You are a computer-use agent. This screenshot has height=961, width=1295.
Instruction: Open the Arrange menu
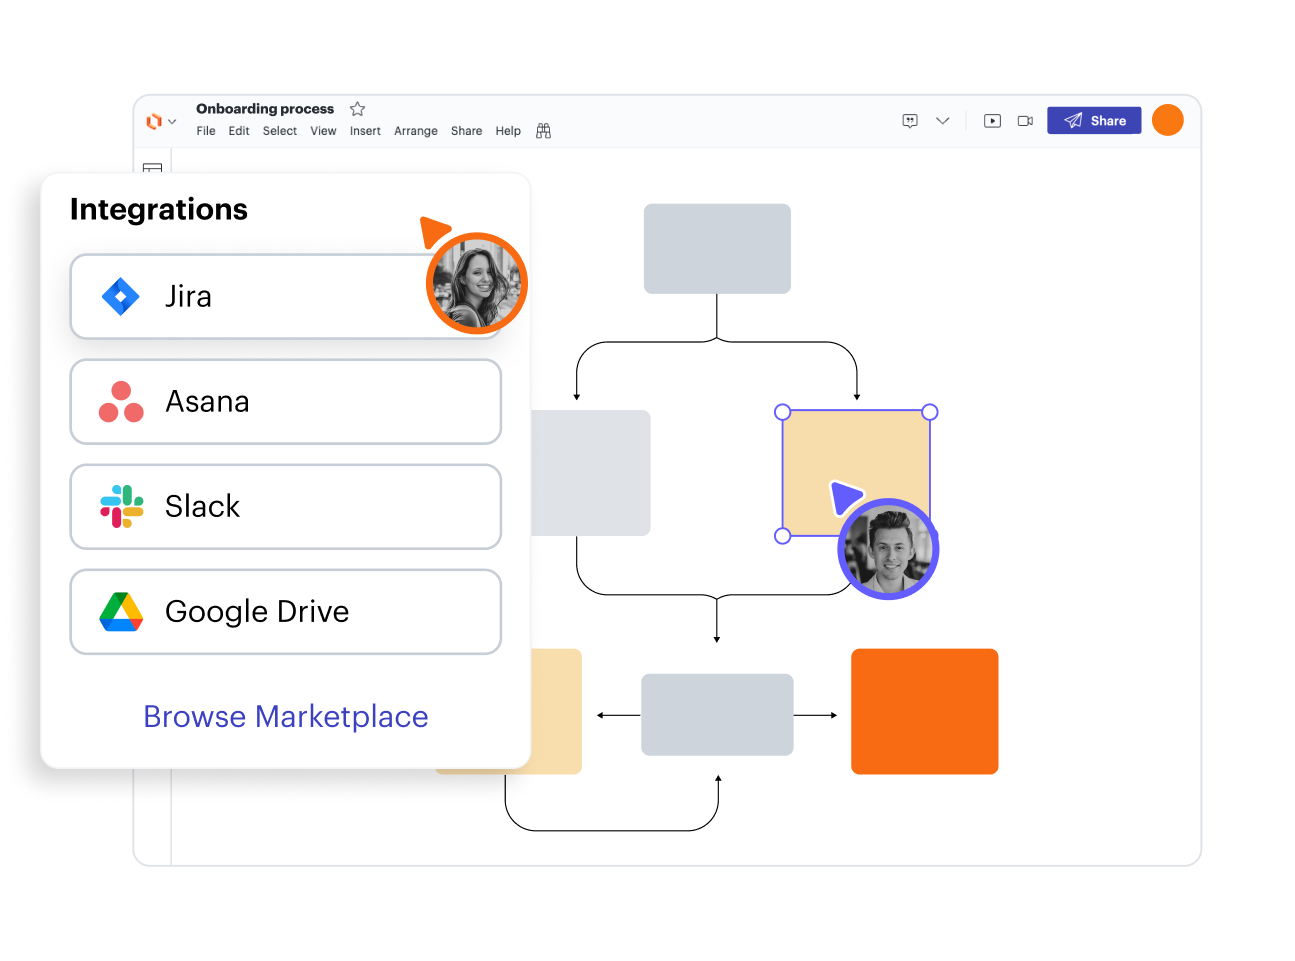[x=415, y=131]
